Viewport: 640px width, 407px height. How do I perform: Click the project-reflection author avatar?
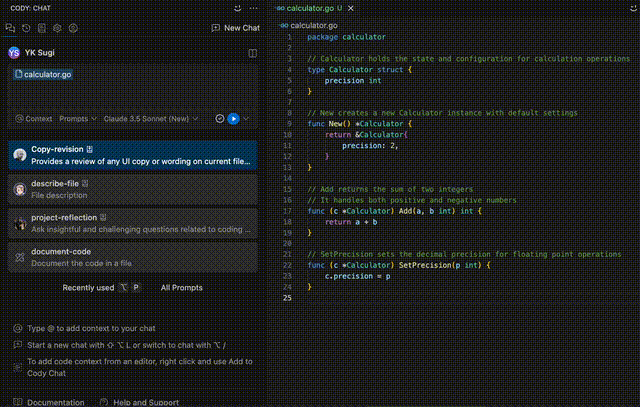[20, 223]
